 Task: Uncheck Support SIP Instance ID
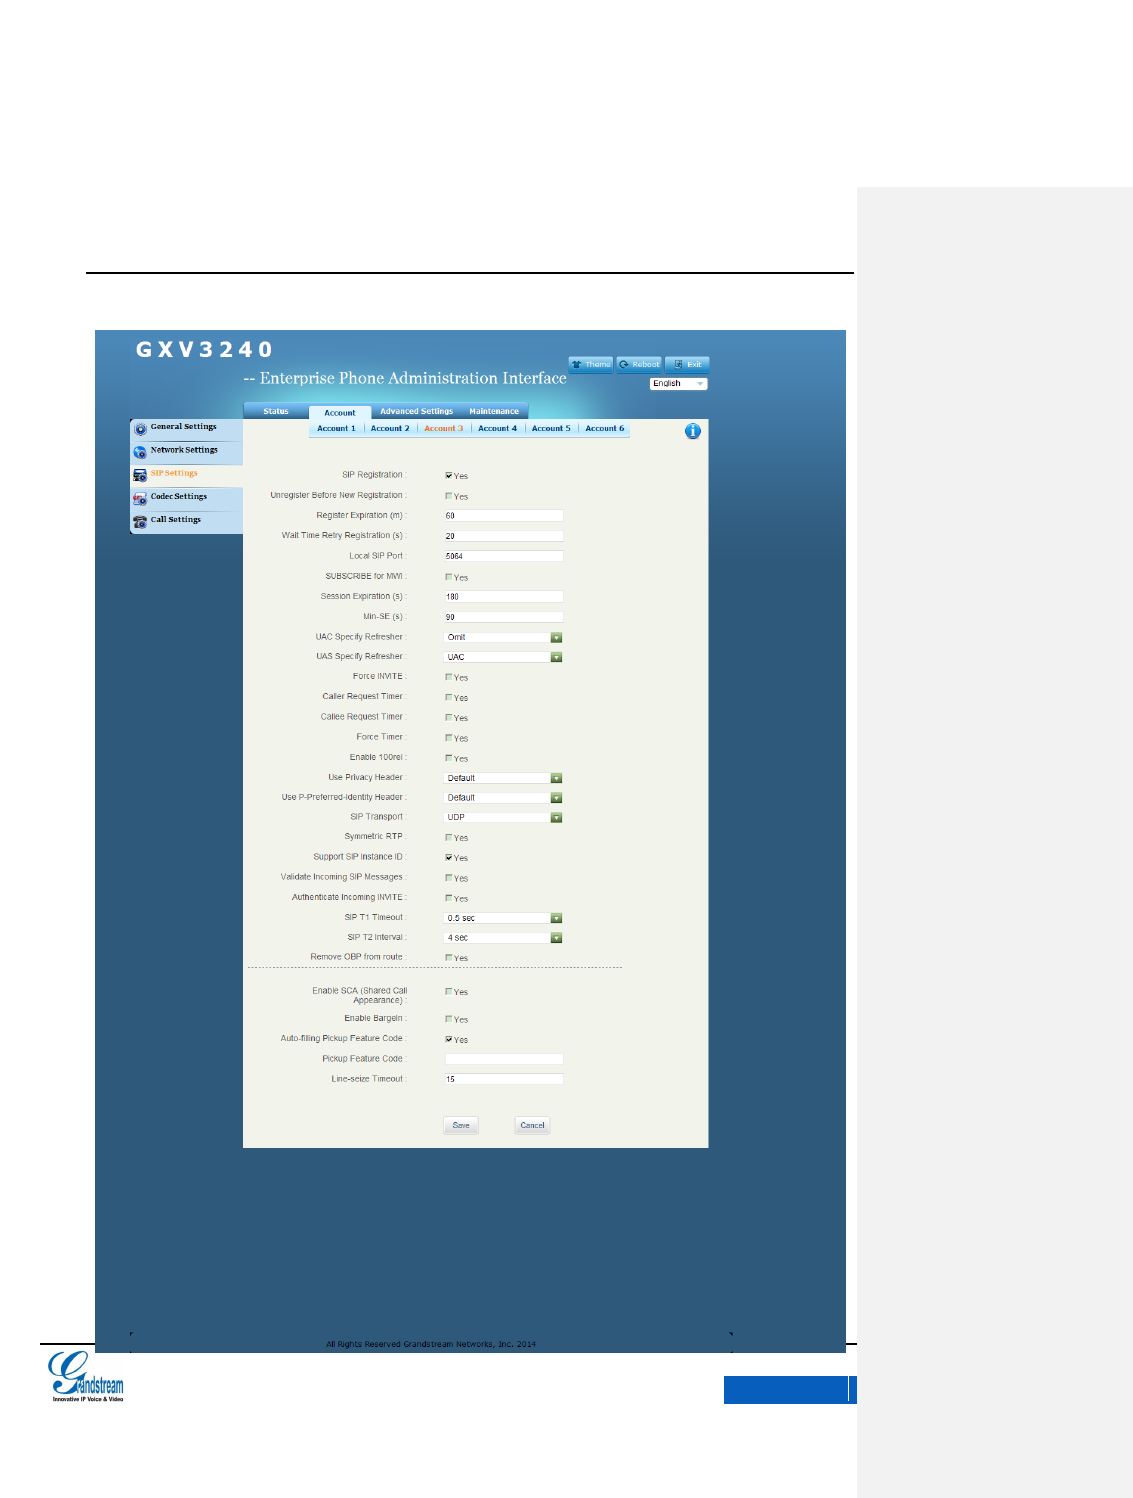449,857
